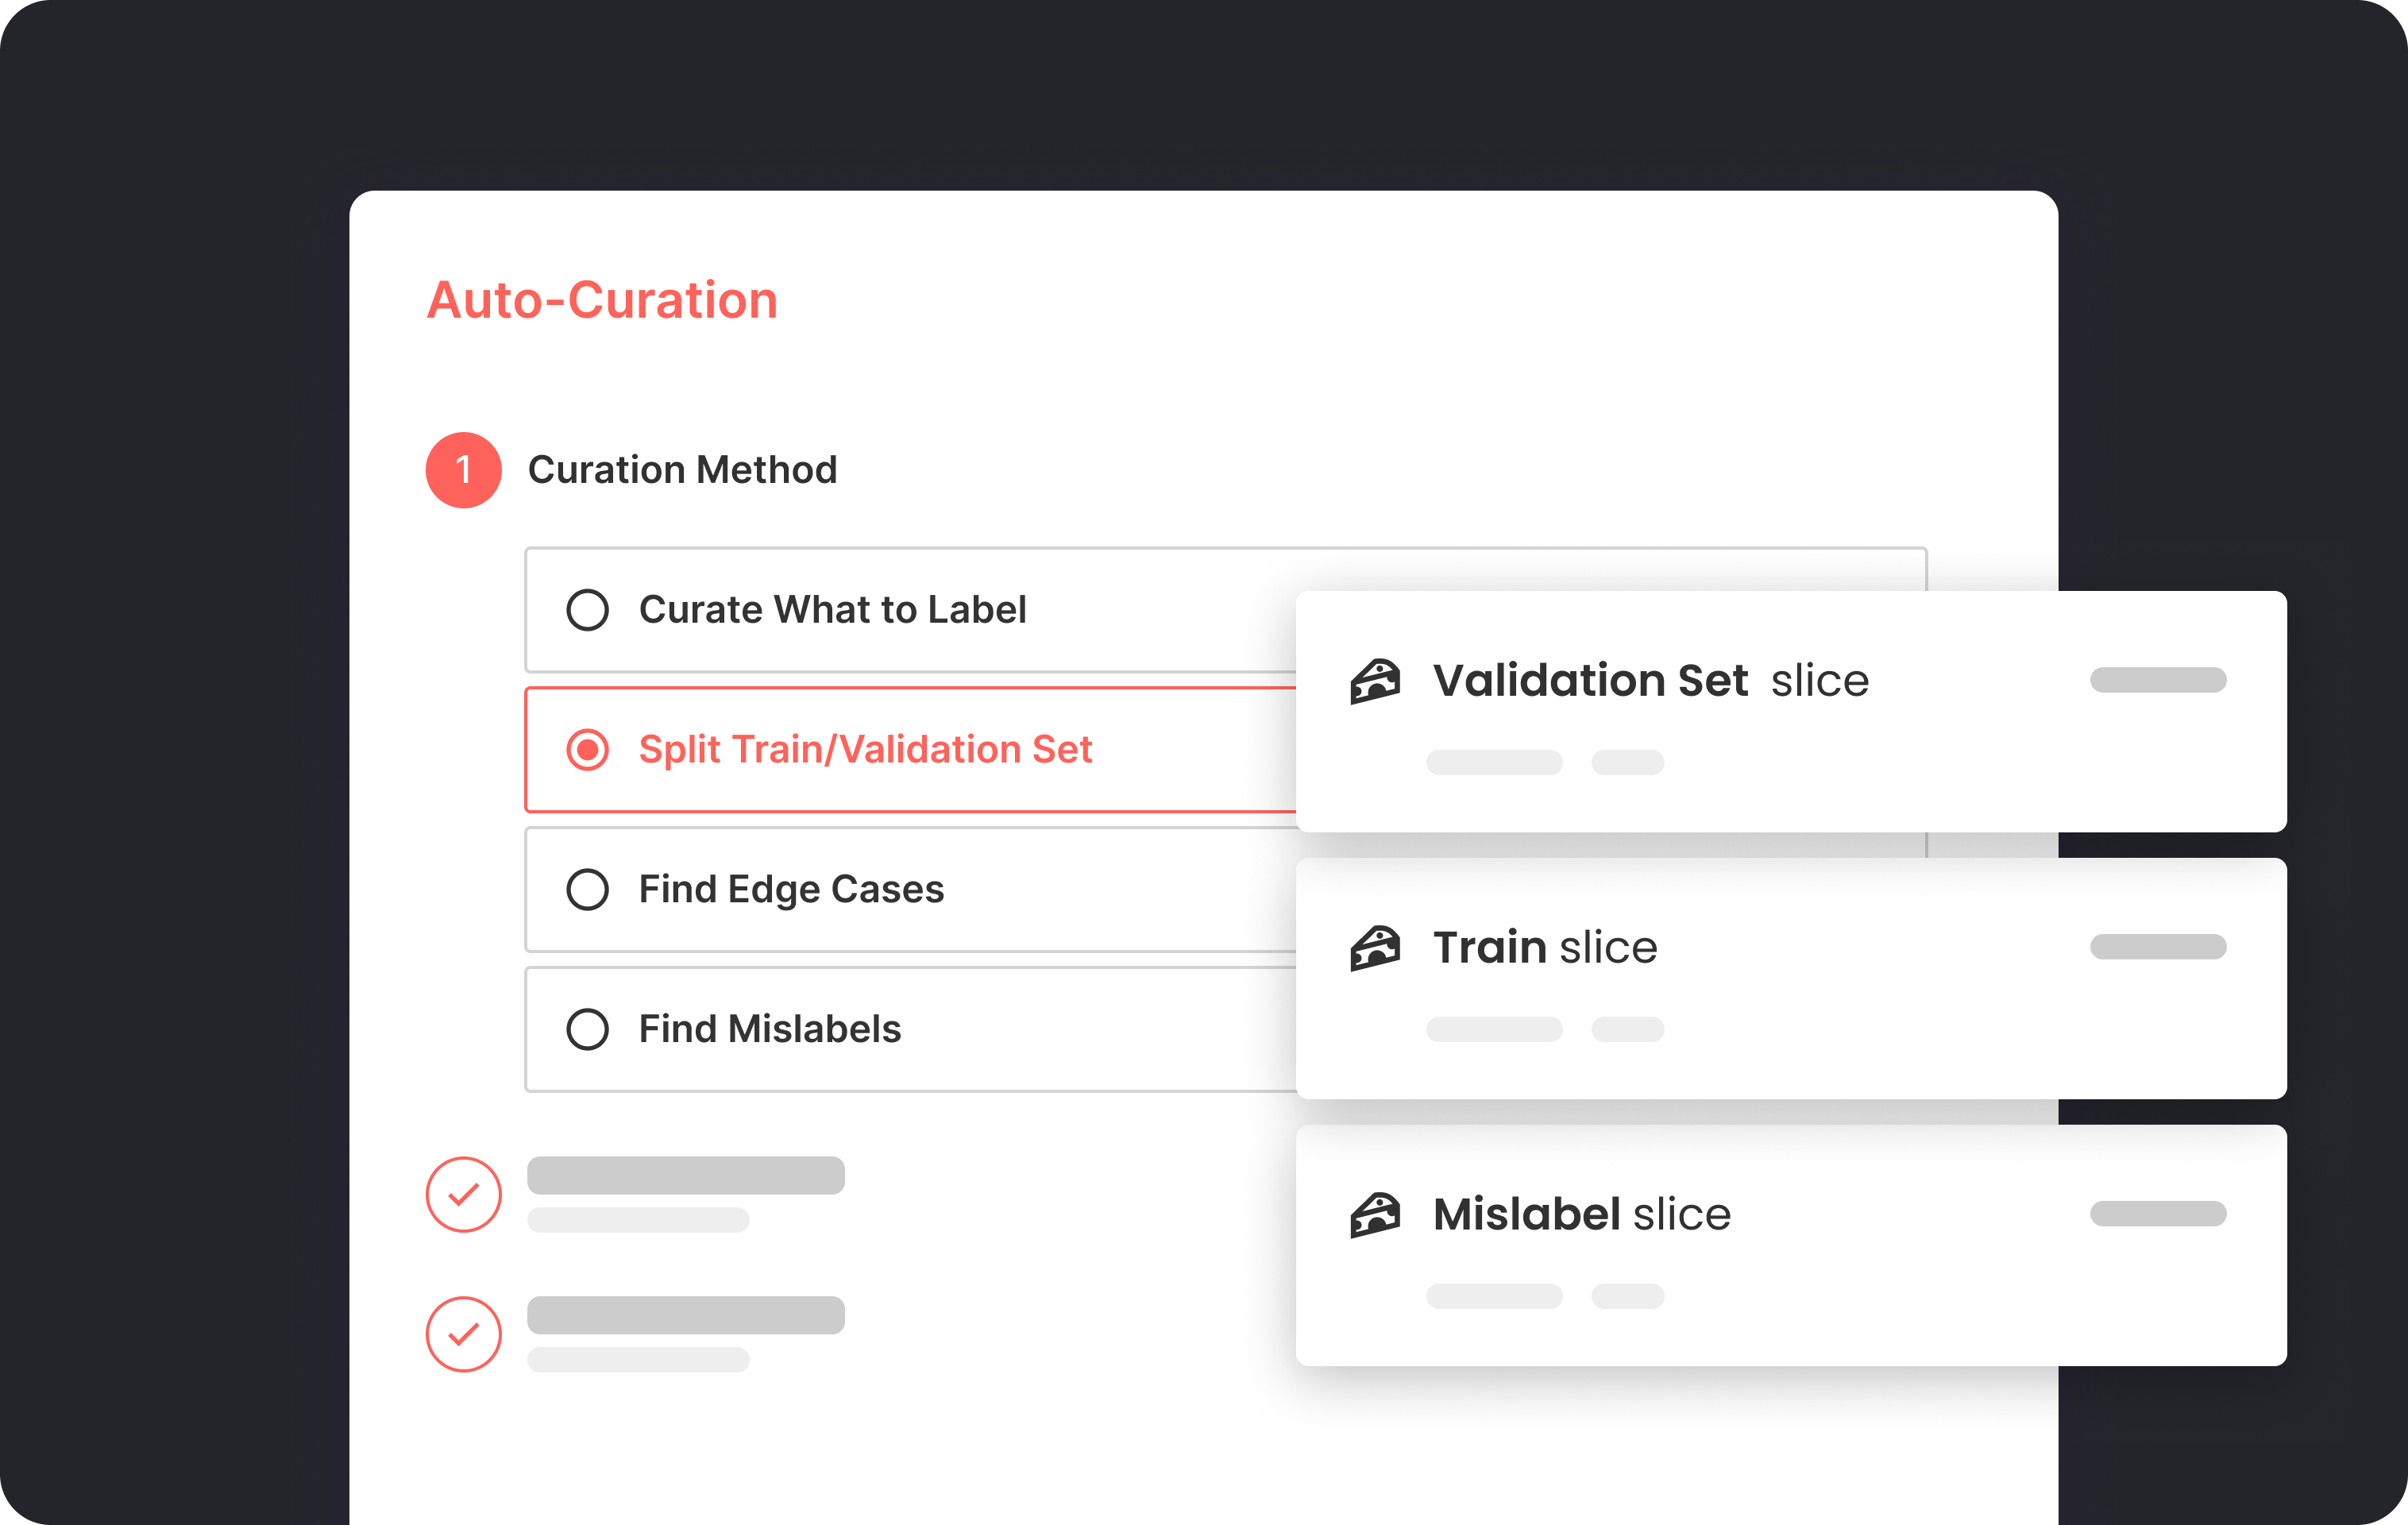Click the cheese icon on Mislabel slice
Viewport: 2408px width, 1525px height.
(x=1375, y=1215)
